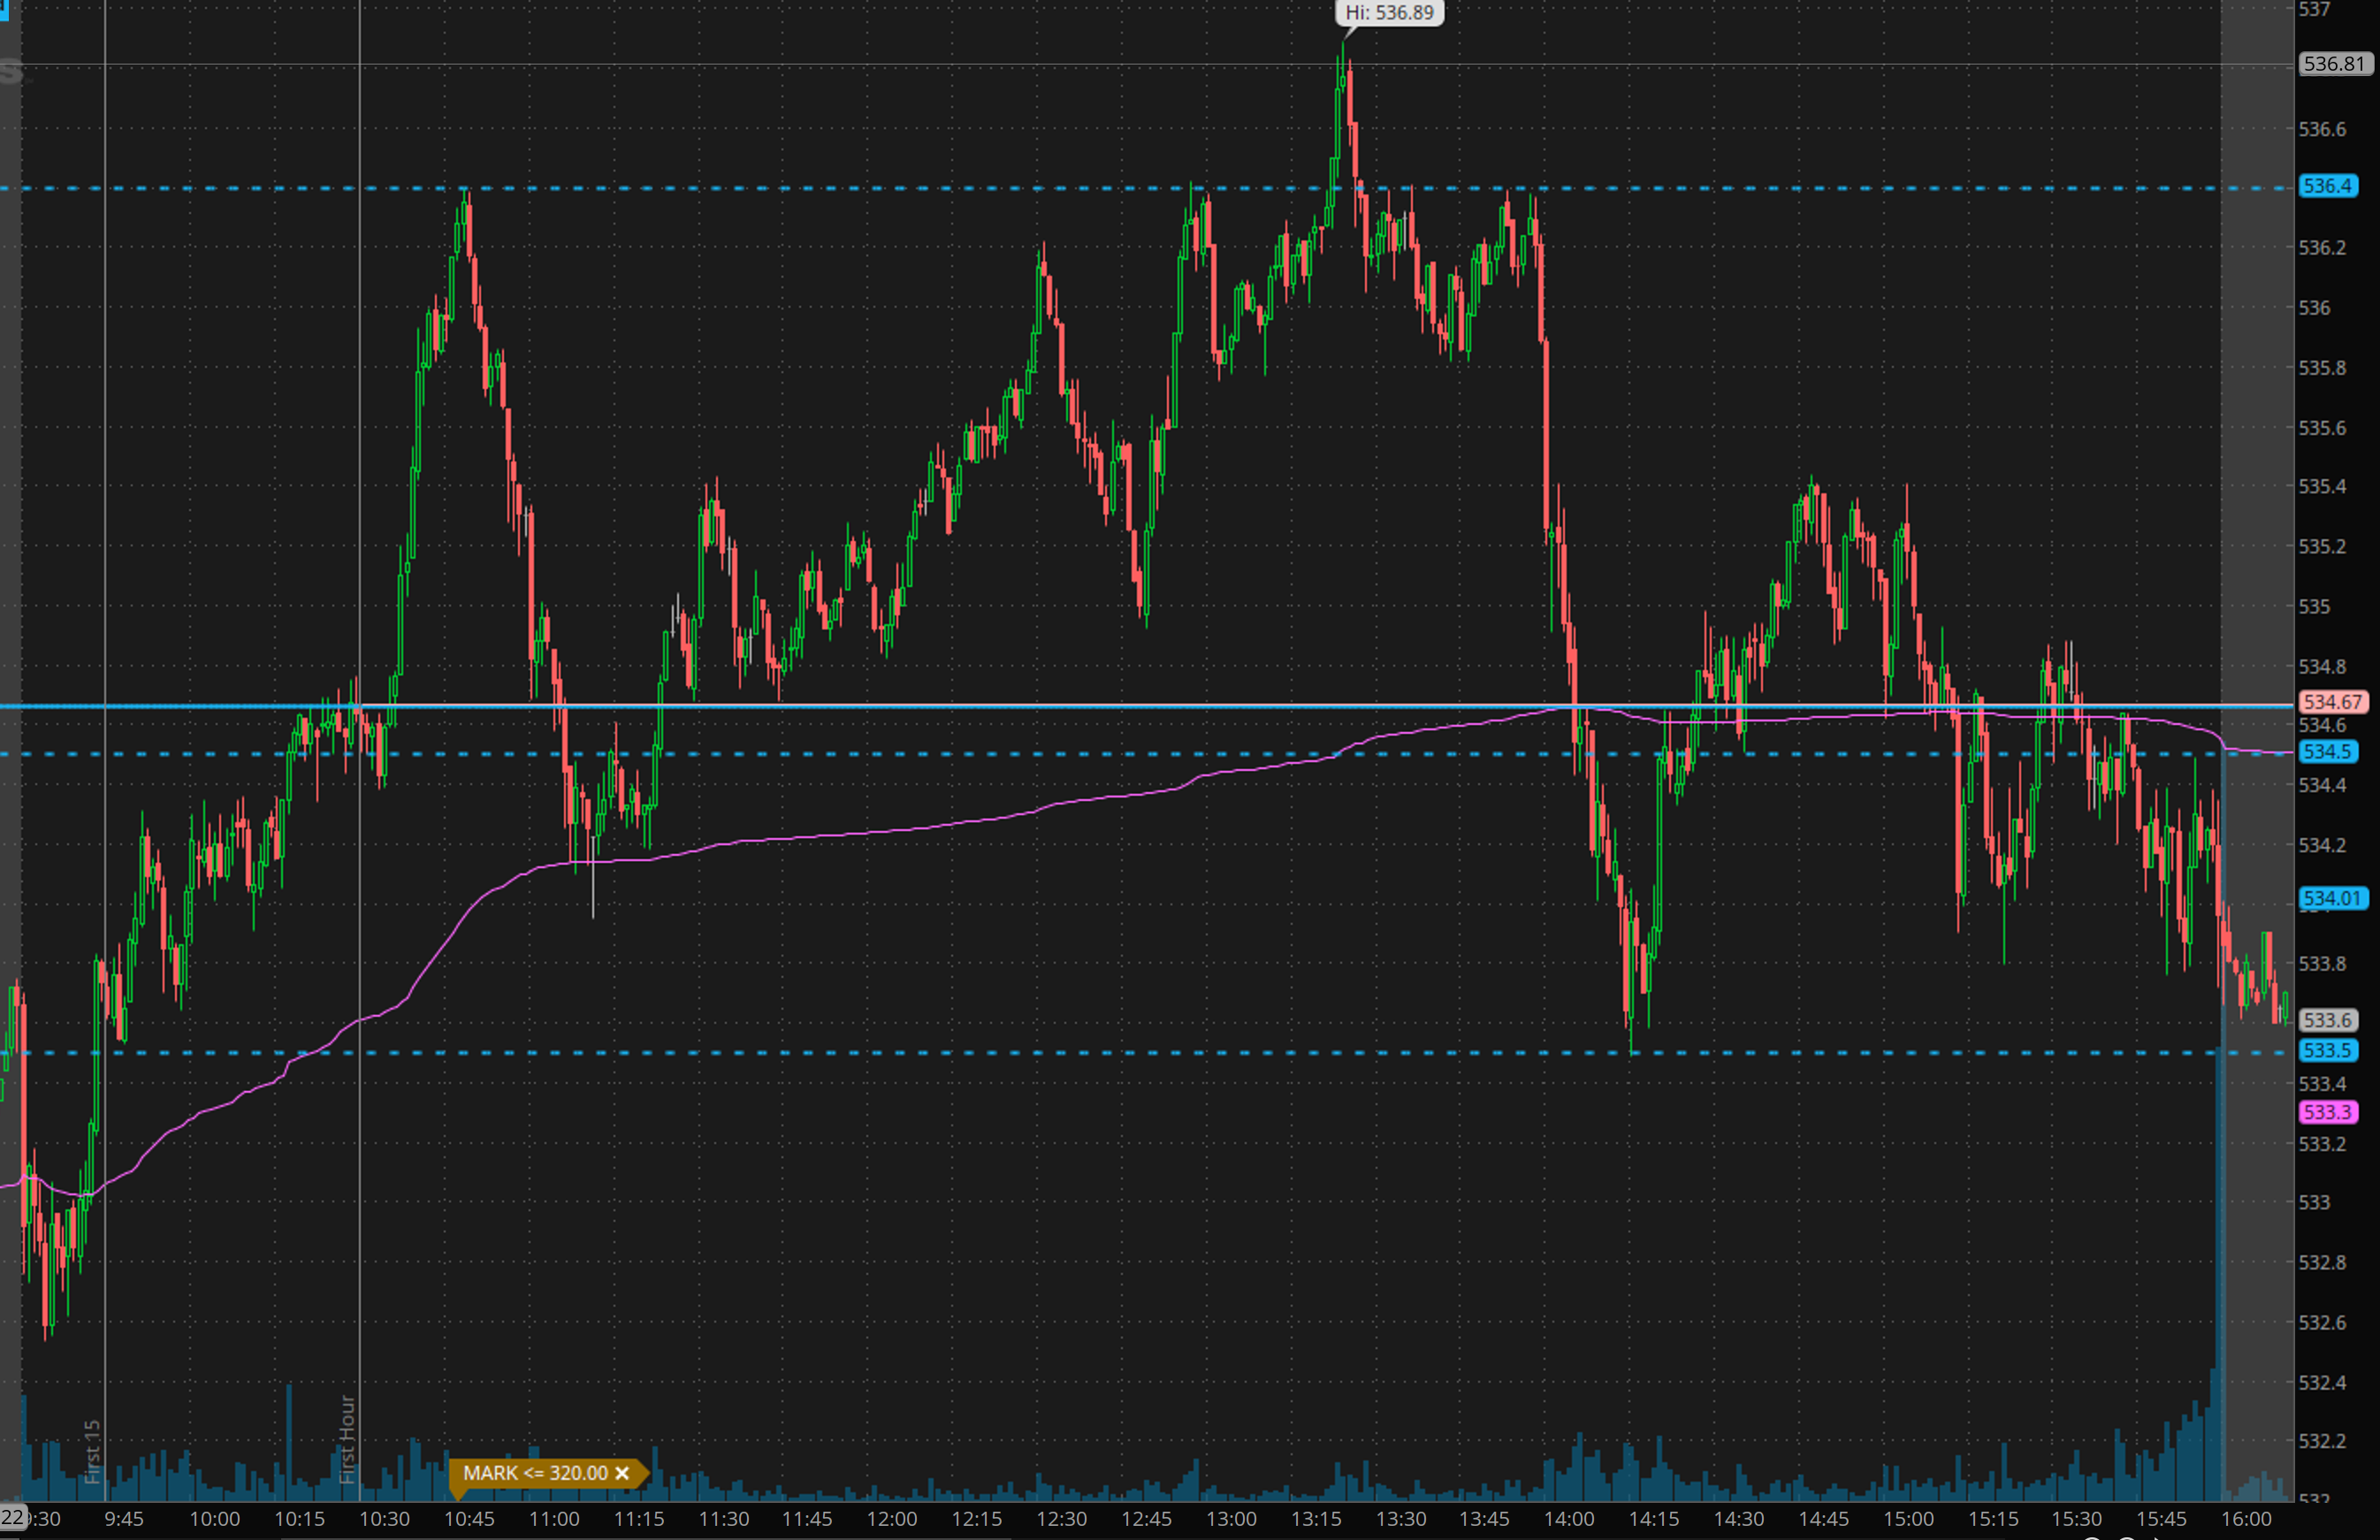Viewport: 2380px width, 1540px height.
Task: Select the 533.5 blue price level tag
Action: [x=2328, y=1050]
